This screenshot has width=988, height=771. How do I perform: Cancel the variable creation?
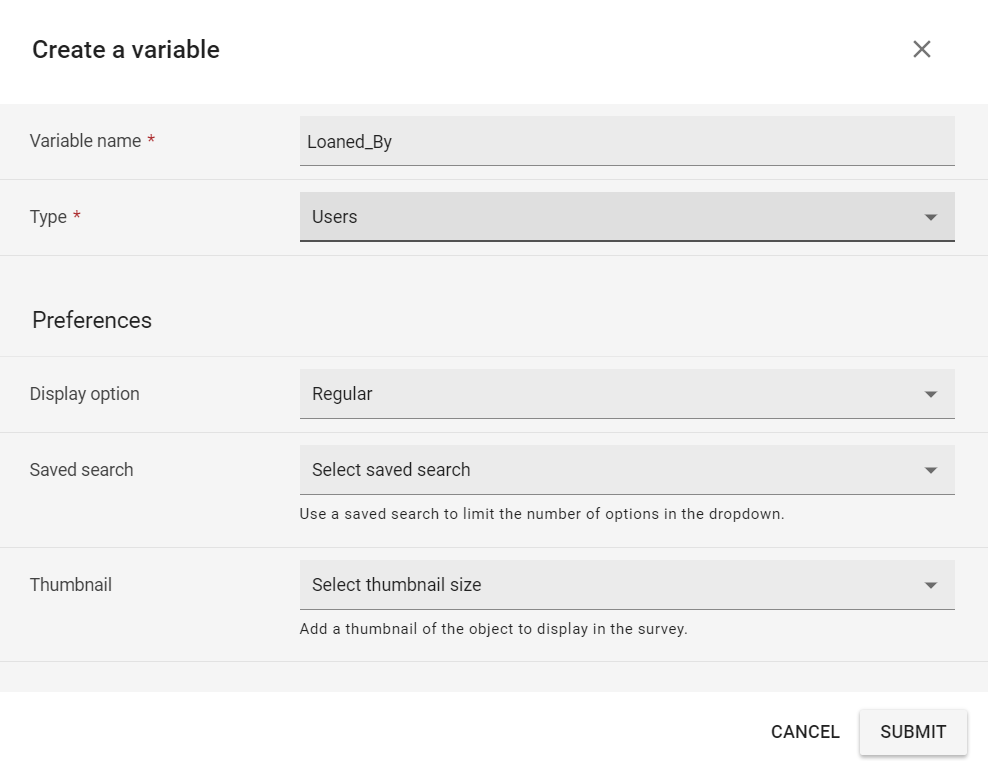tap(805, 732)
